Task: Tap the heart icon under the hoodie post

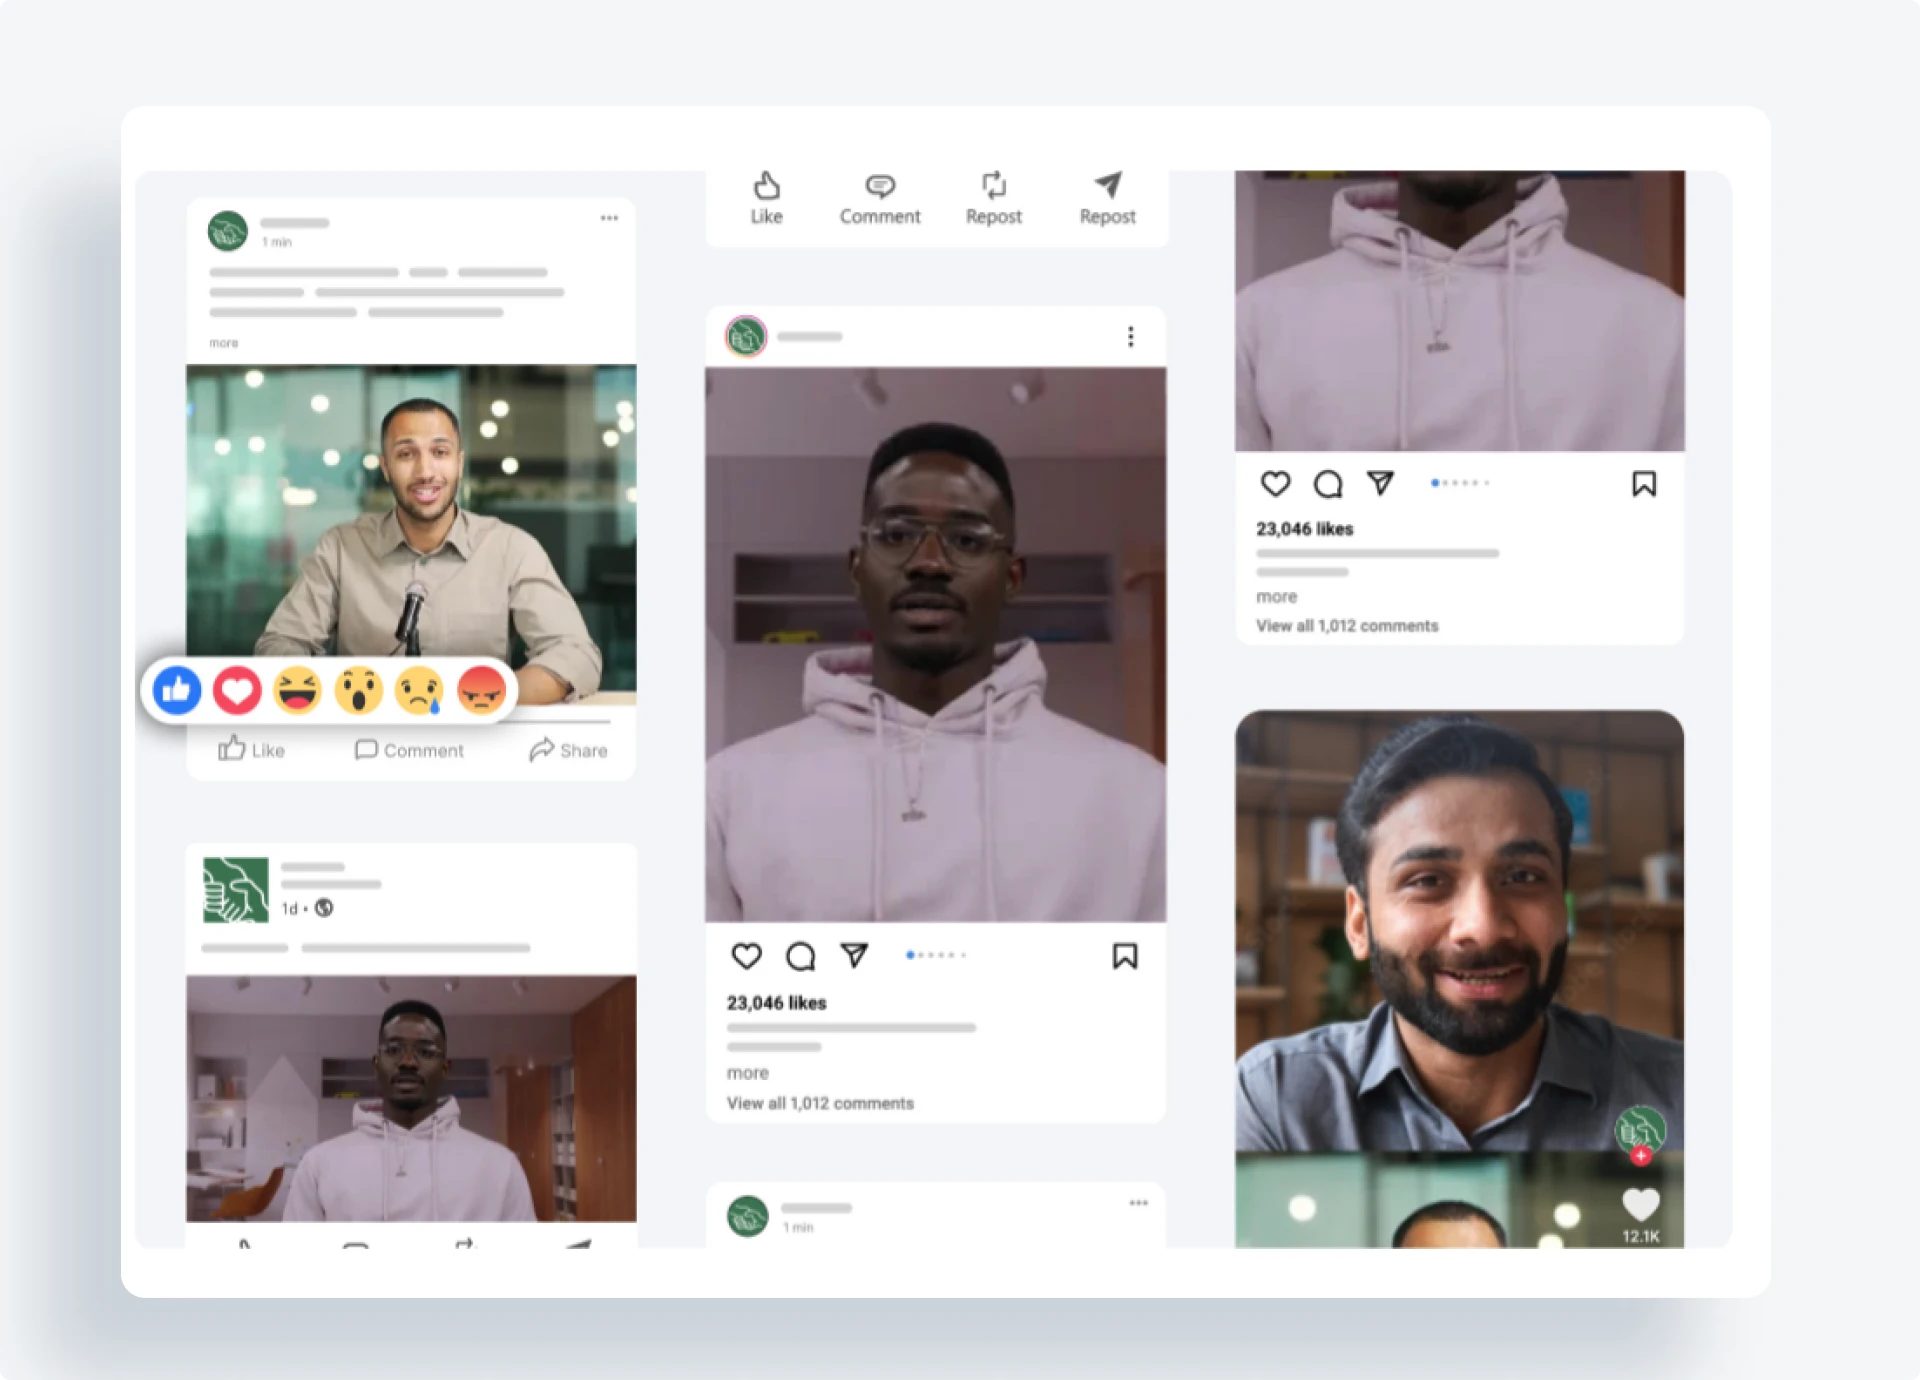Action: pos(746,956)
